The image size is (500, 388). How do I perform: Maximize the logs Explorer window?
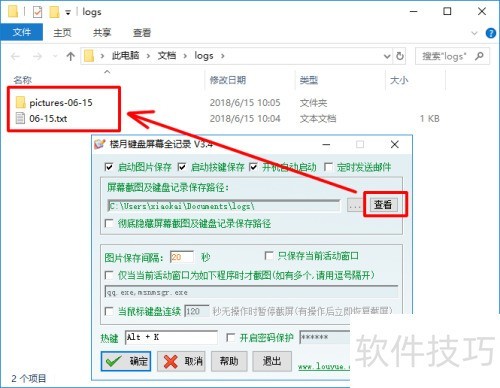[x=447, y=12]
